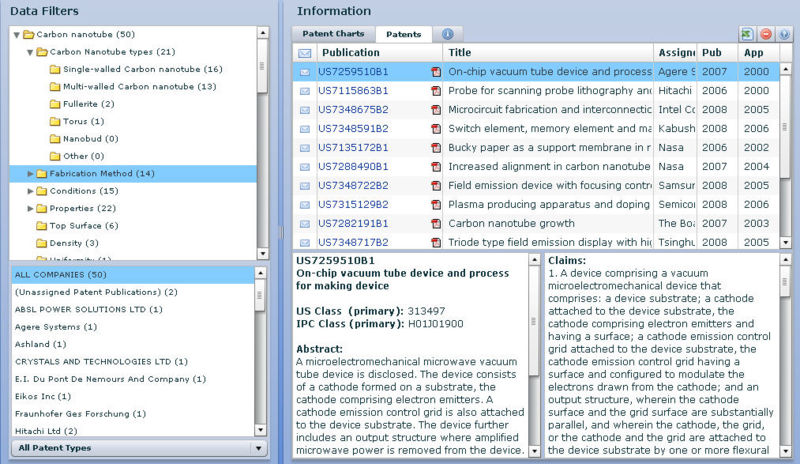This screenshot has height=464, width=800.
Task: Click the envelope icon in table header
Action: (305, 53)
